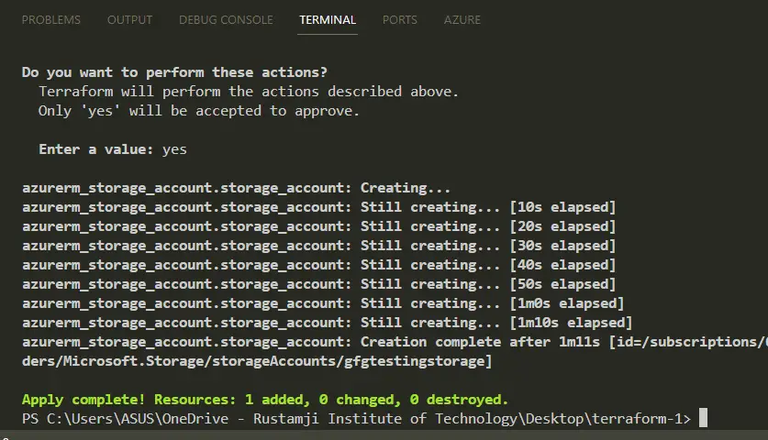The image size is (768, 440).
Task: Click the '[1m10s elapsed]' output line
Action: tap(327, 322)
